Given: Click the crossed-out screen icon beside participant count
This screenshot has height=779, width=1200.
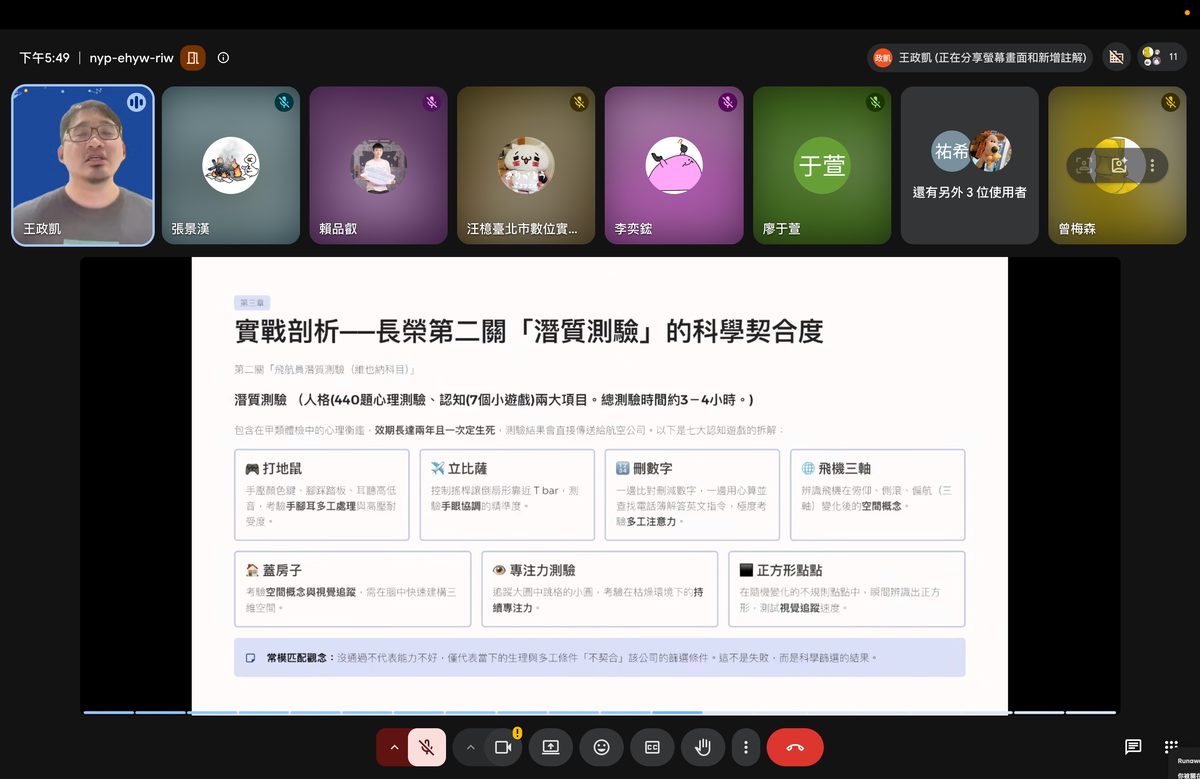Looking at the screenshot, I should (1116, 57).
